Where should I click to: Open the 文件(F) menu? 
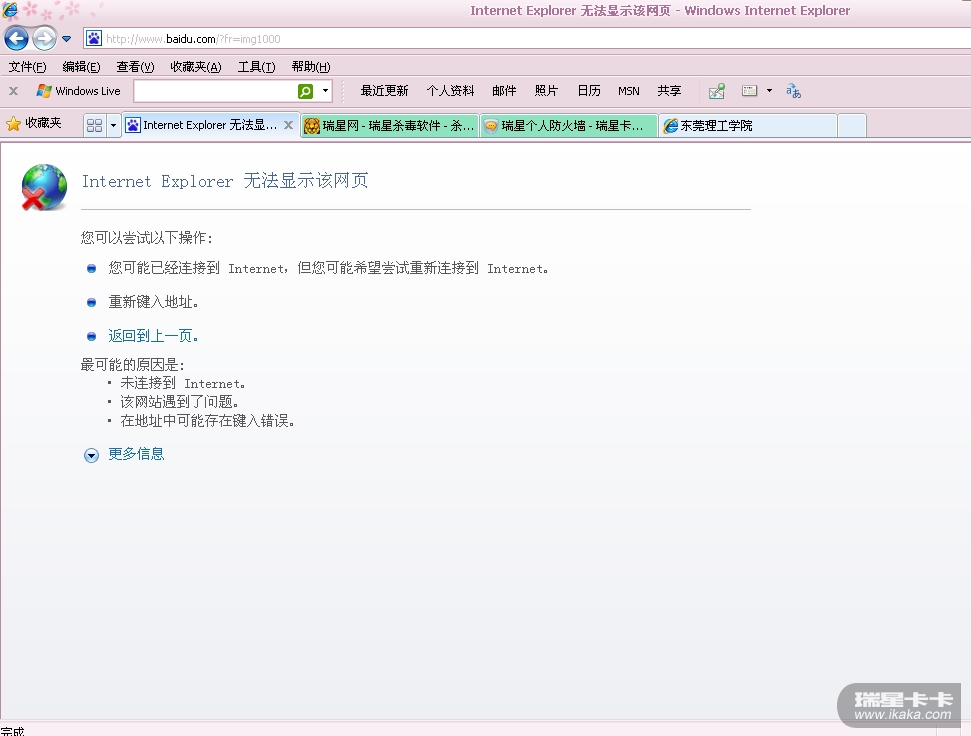pyautogui.click(x=27, y=67)
